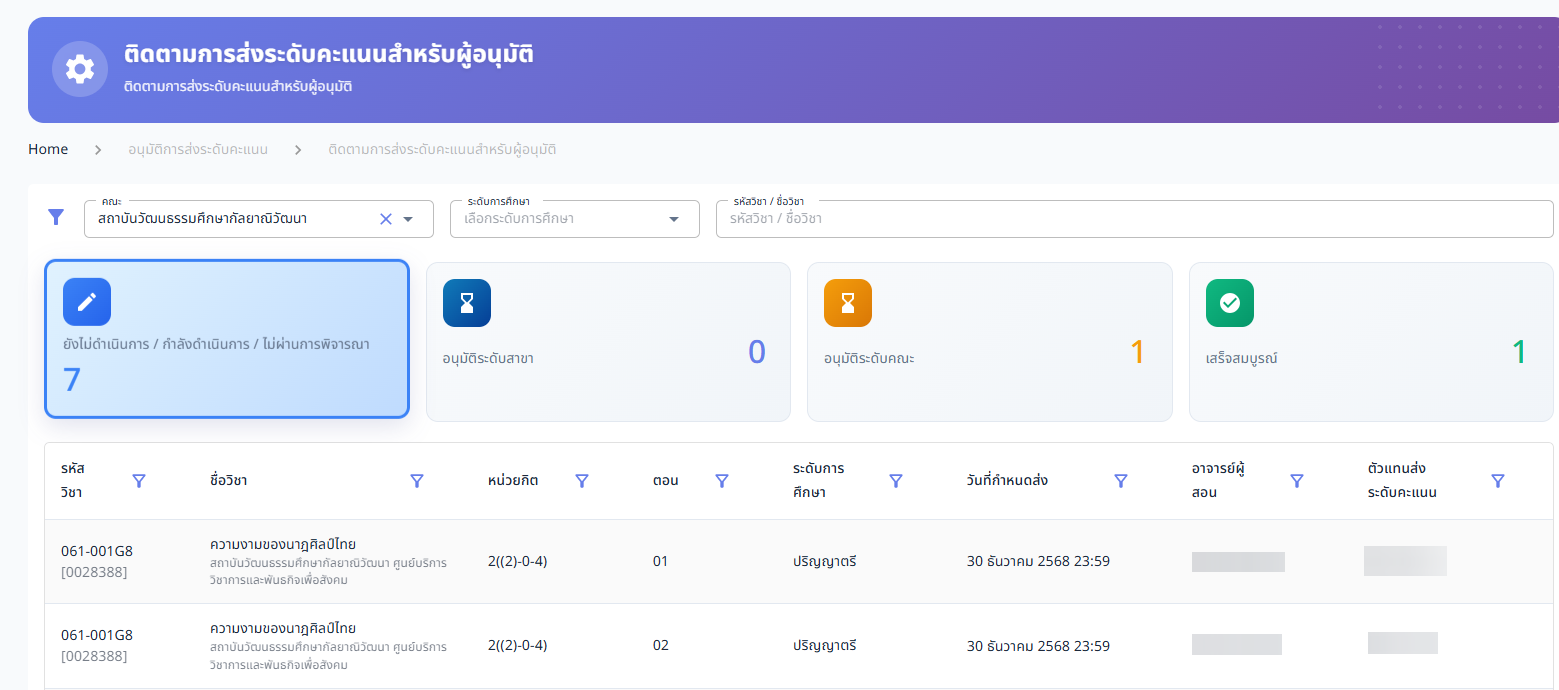
Task: Open the ชื่อวิชา column filter icon
Action: 417,481
